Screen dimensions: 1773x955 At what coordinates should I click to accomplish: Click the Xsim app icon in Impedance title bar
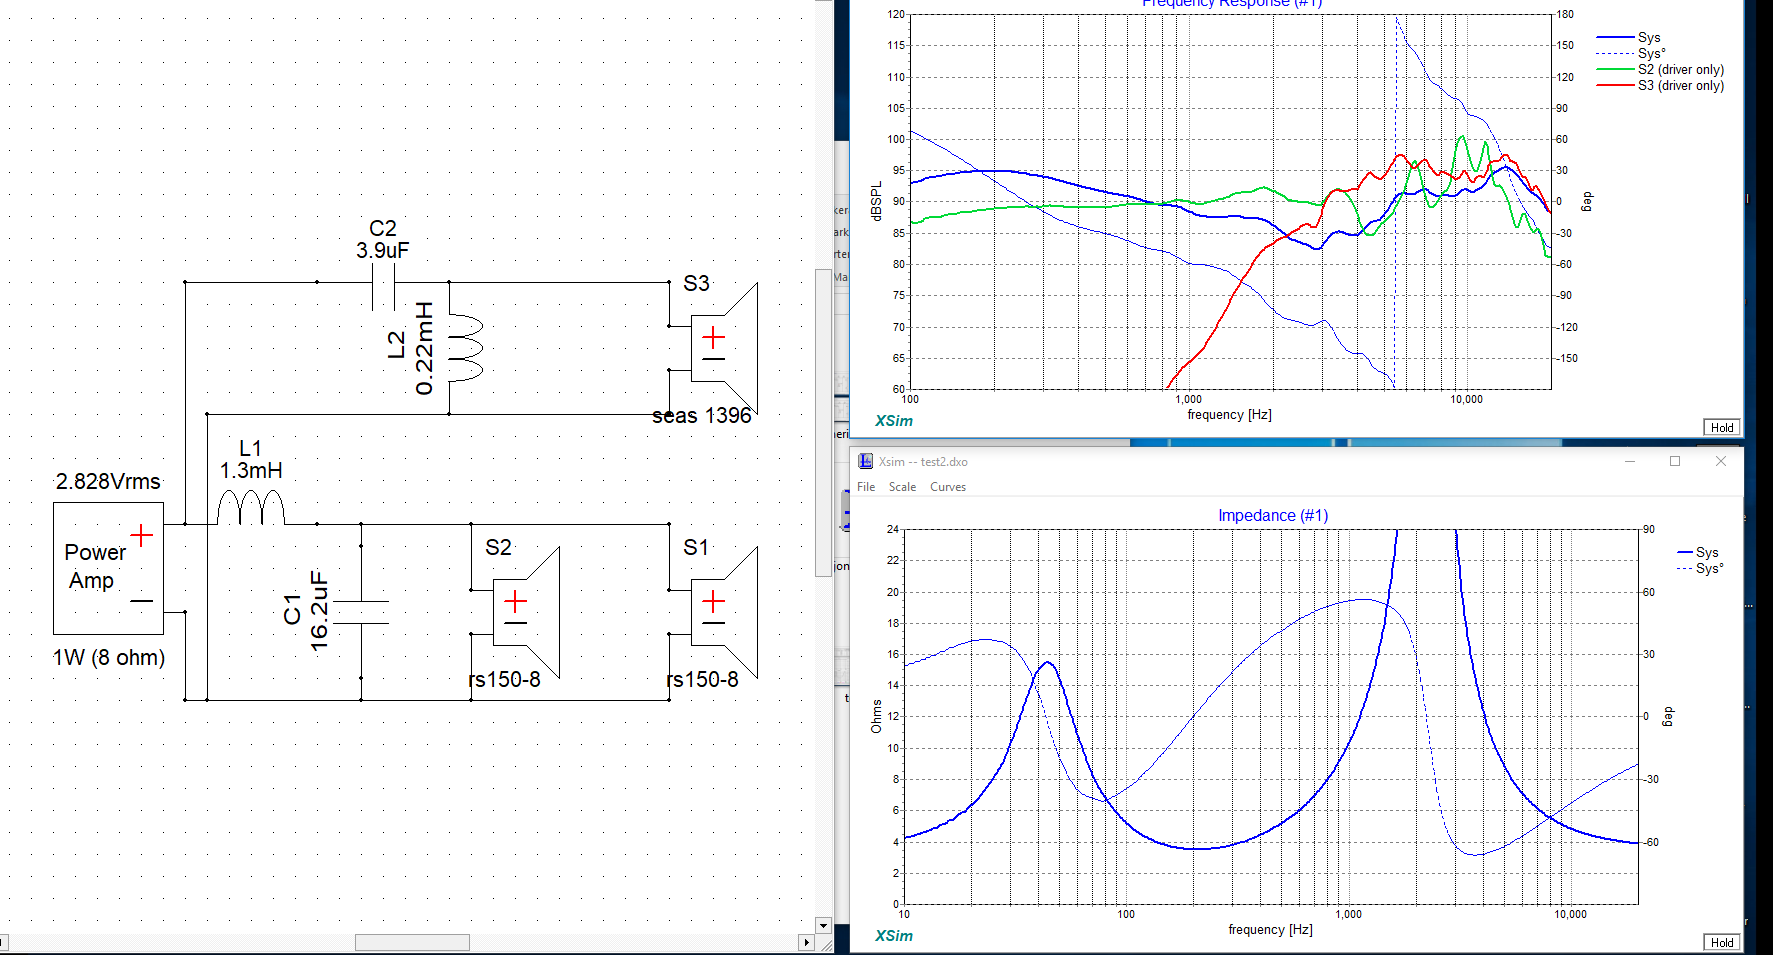click(866, 461)
